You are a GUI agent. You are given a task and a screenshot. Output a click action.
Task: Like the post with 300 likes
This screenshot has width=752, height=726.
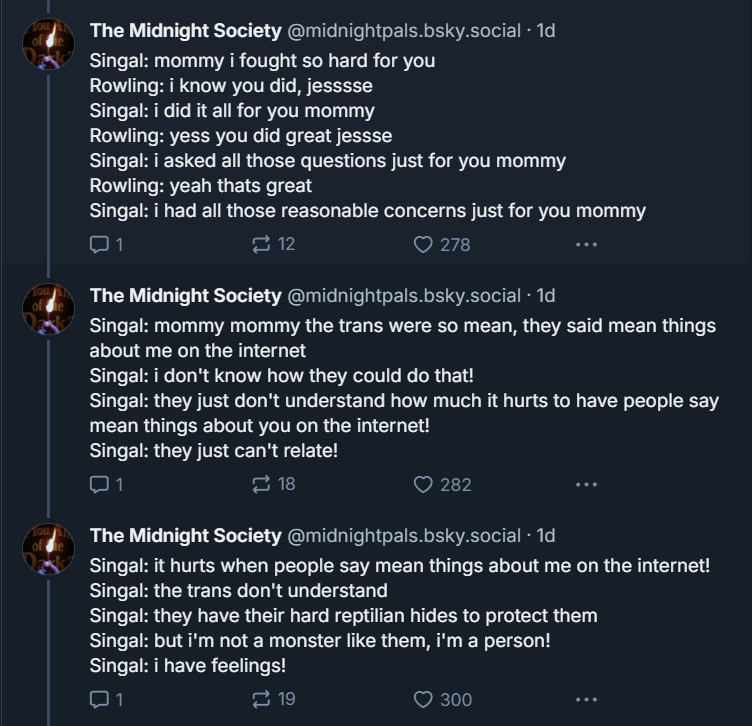pyautogui.click(x=443, y=700)
